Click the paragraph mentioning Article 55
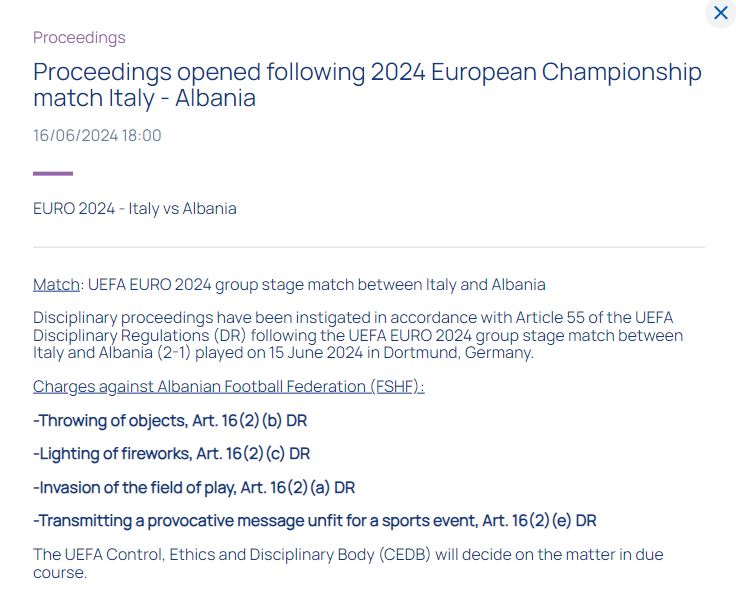The height and width of the screenshot is (615, 736). pos(358,335)
